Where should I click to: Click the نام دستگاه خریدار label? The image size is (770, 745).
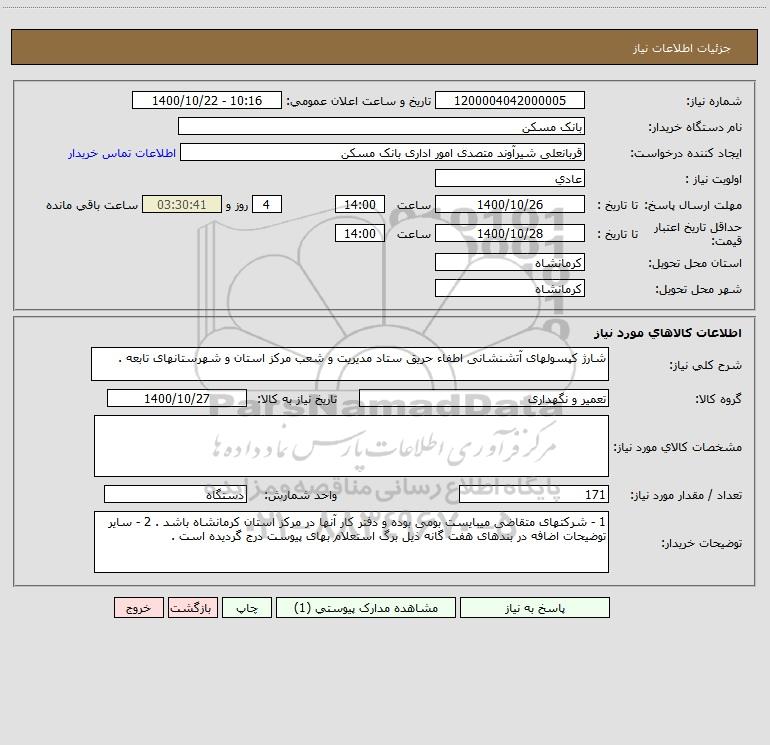(x=695, y=128)
